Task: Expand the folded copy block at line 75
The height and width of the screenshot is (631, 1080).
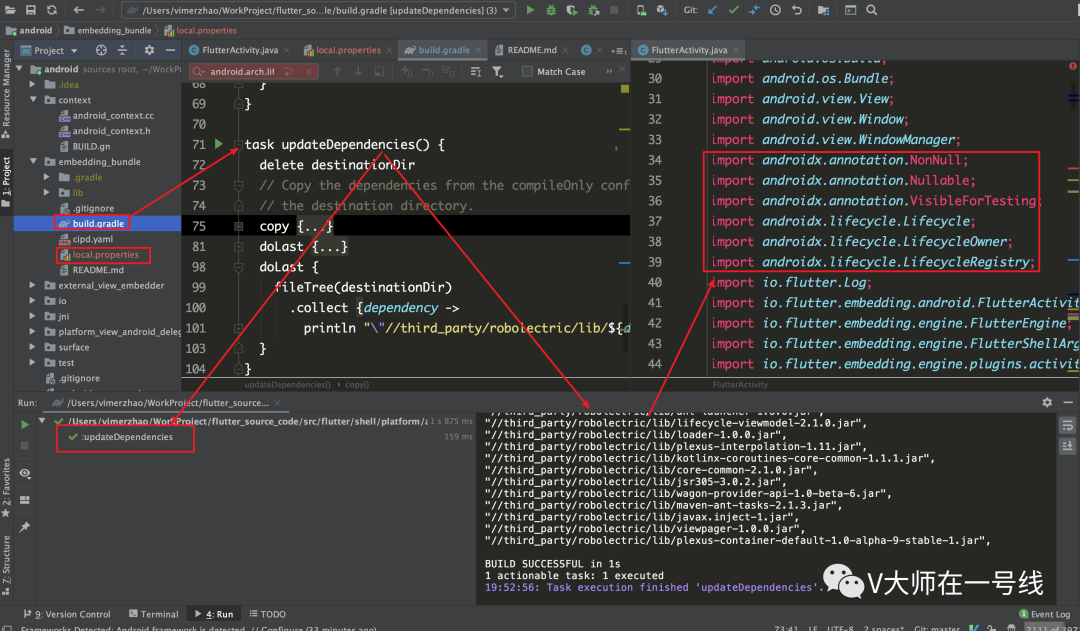Action: (238, 226)
